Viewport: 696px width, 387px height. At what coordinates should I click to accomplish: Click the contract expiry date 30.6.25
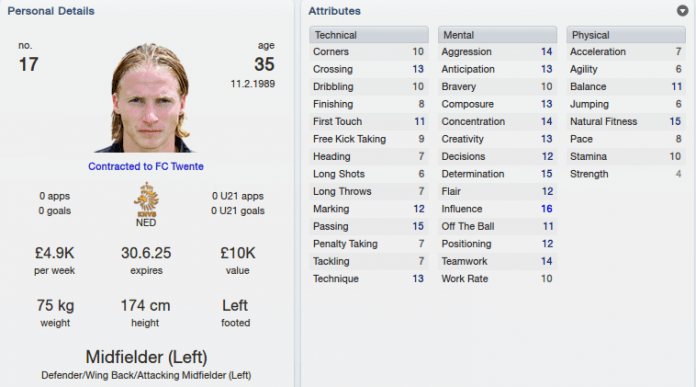click(146, 253)
